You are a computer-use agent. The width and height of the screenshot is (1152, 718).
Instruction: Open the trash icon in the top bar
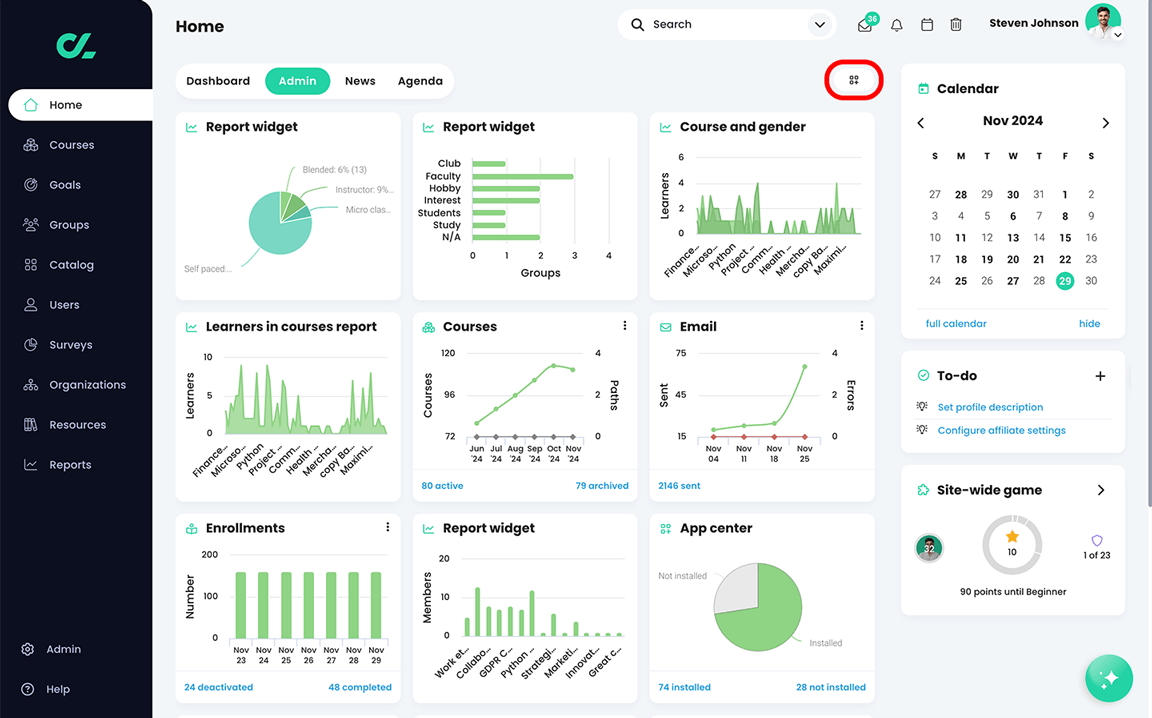pos(955,24)
